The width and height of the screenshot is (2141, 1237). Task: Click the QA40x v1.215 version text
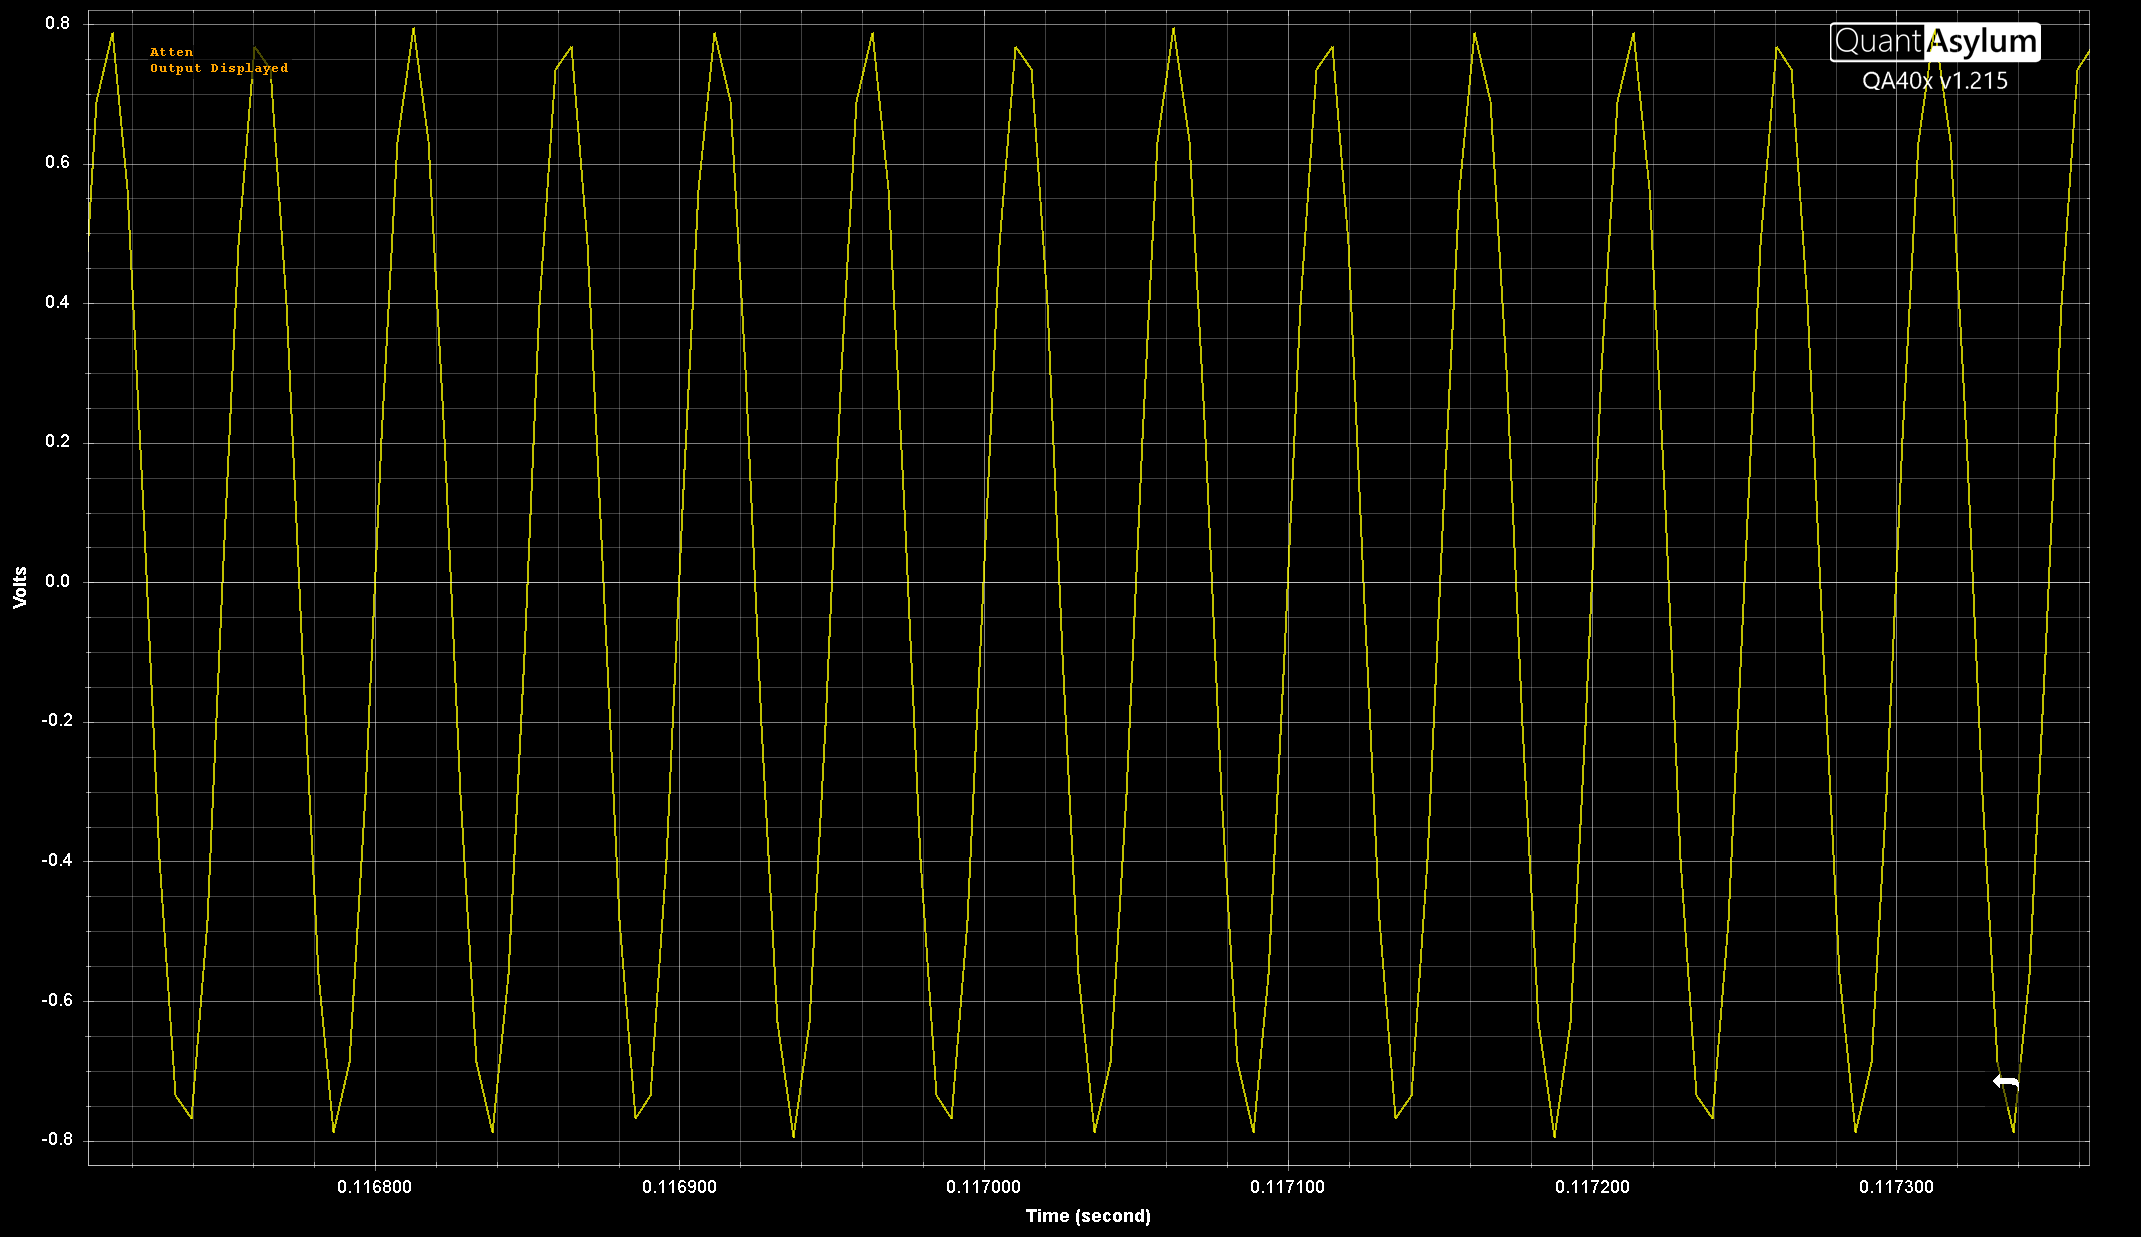1934,81
